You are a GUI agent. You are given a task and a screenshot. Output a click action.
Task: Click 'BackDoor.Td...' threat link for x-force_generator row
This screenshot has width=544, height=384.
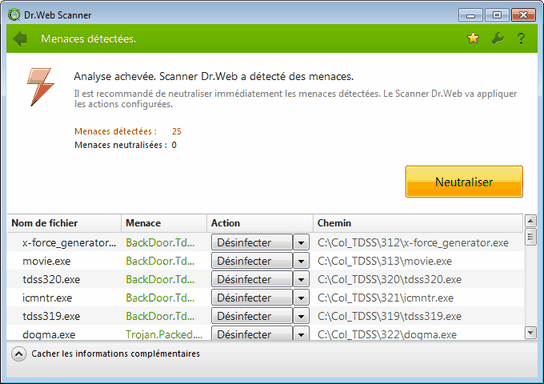pyautogui.click(x=160, y=243)
